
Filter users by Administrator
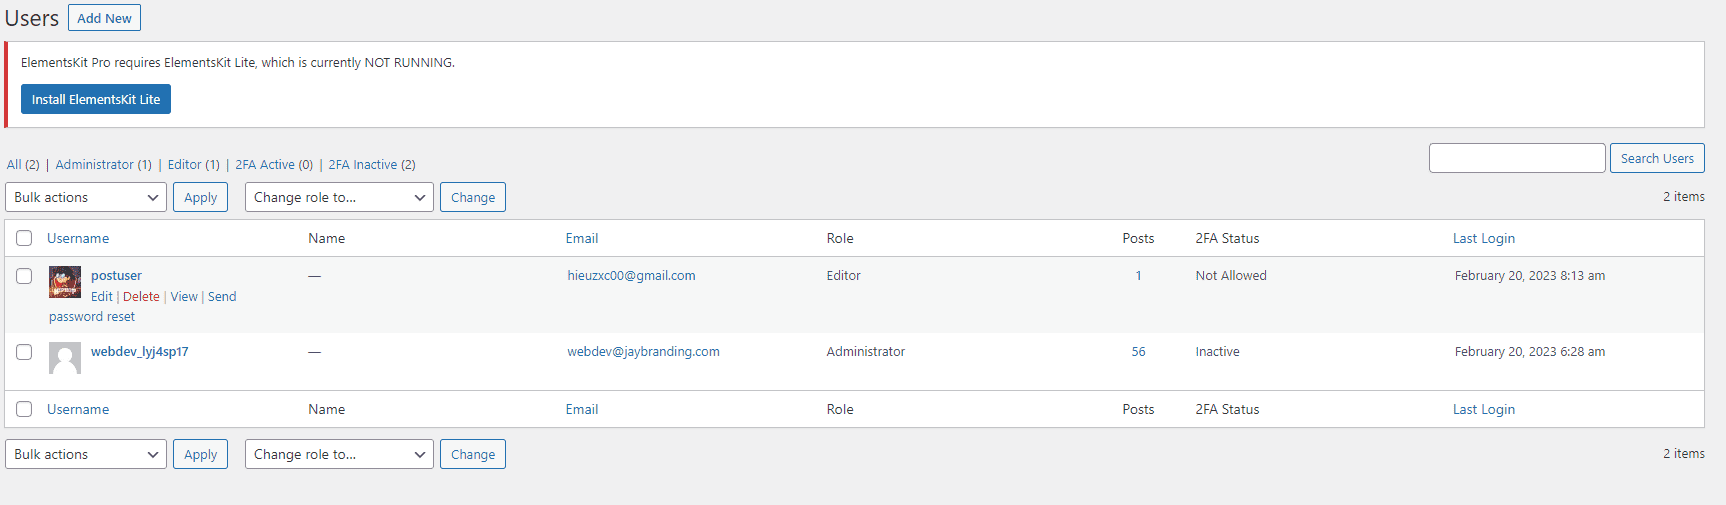pos(94,165)
